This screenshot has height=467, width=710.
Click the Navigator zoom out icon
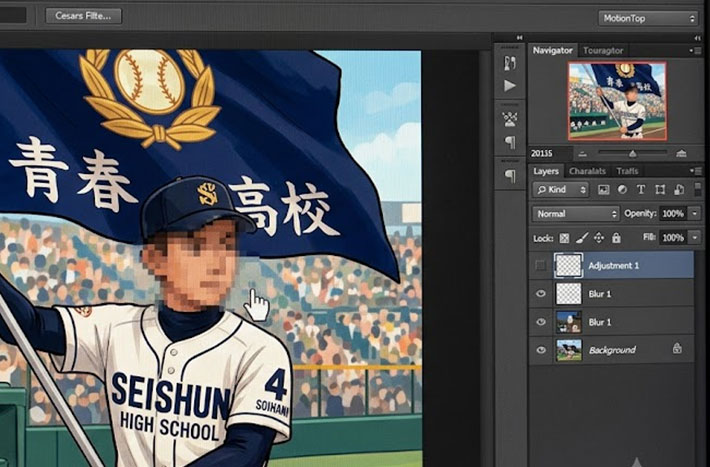click(x=583, y=154)
